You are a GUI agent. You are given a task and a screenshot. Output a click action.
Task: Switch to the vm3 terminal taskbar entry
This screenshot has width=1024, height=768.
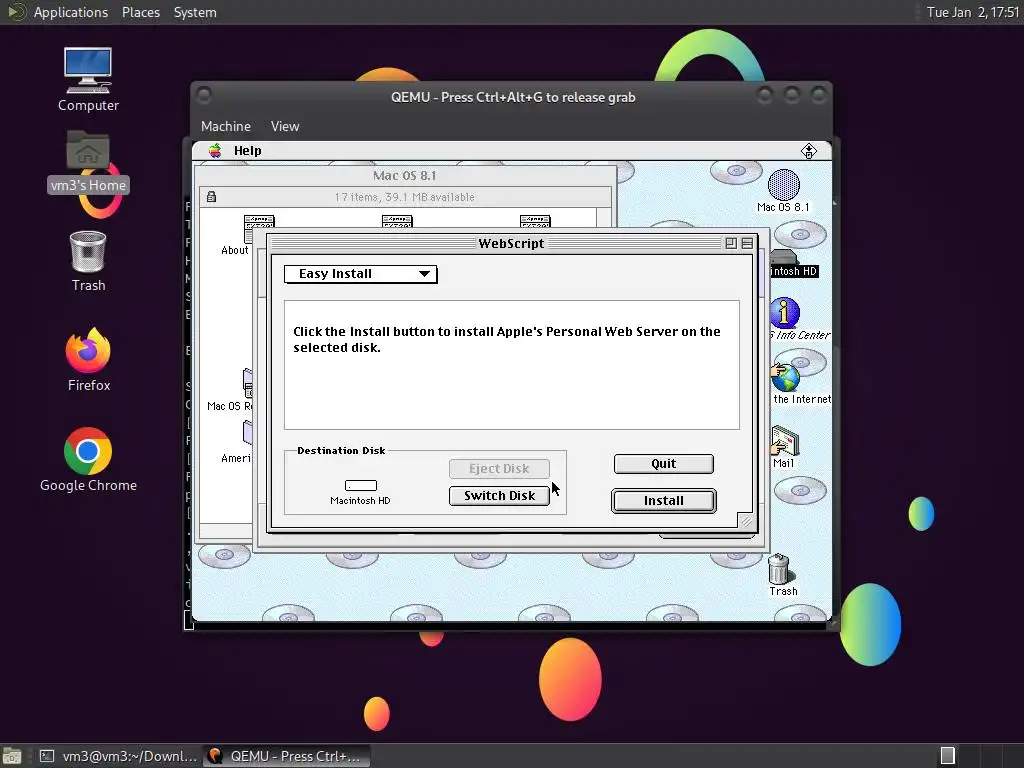pos(118,756)
